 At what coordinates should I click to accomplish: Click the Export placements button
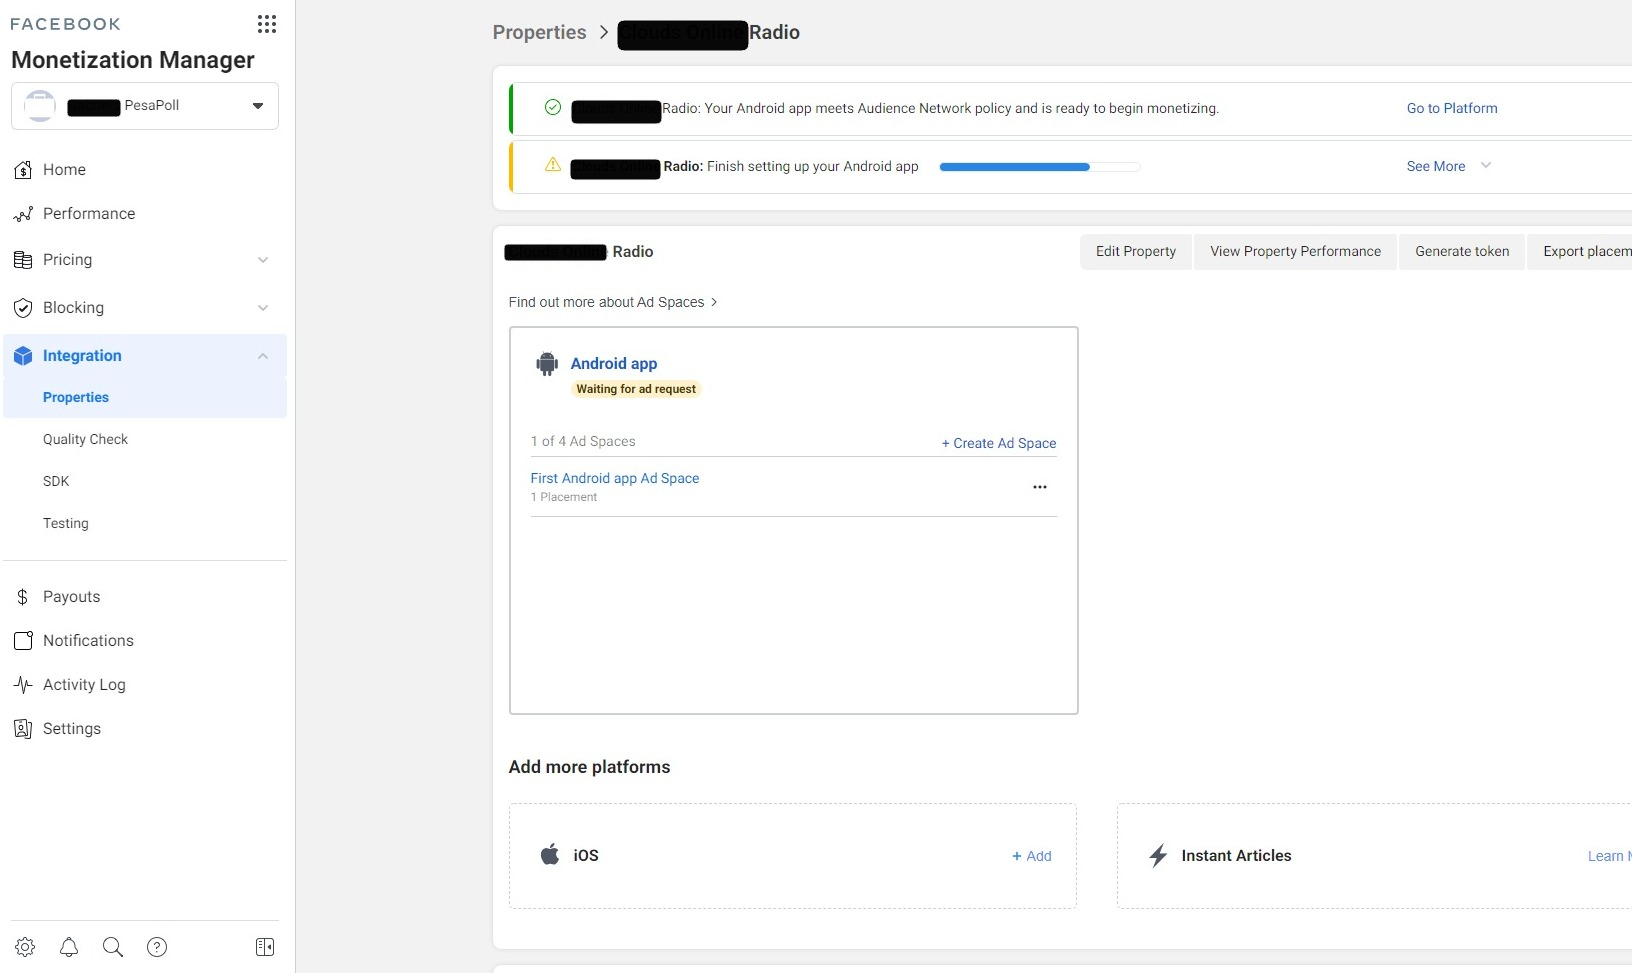click(x=1580, y=252)
